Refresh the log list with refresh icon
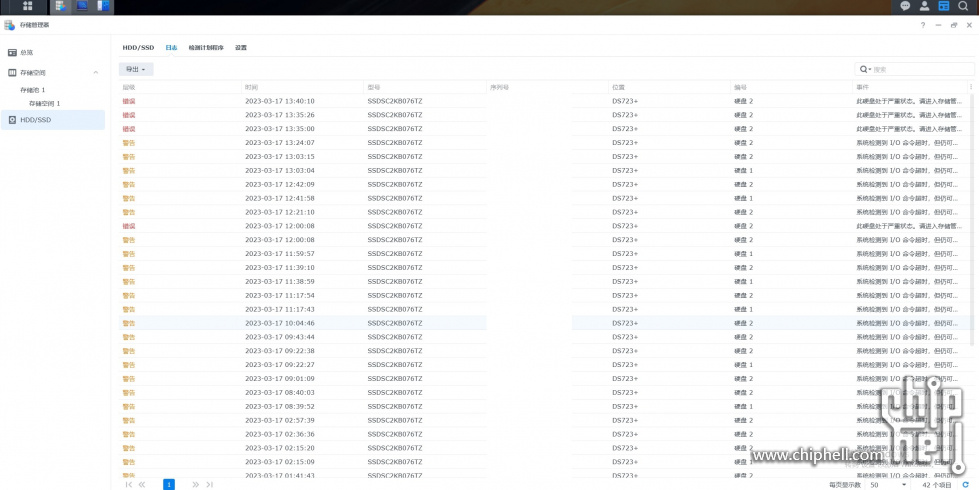 click(x=966, y=484)
